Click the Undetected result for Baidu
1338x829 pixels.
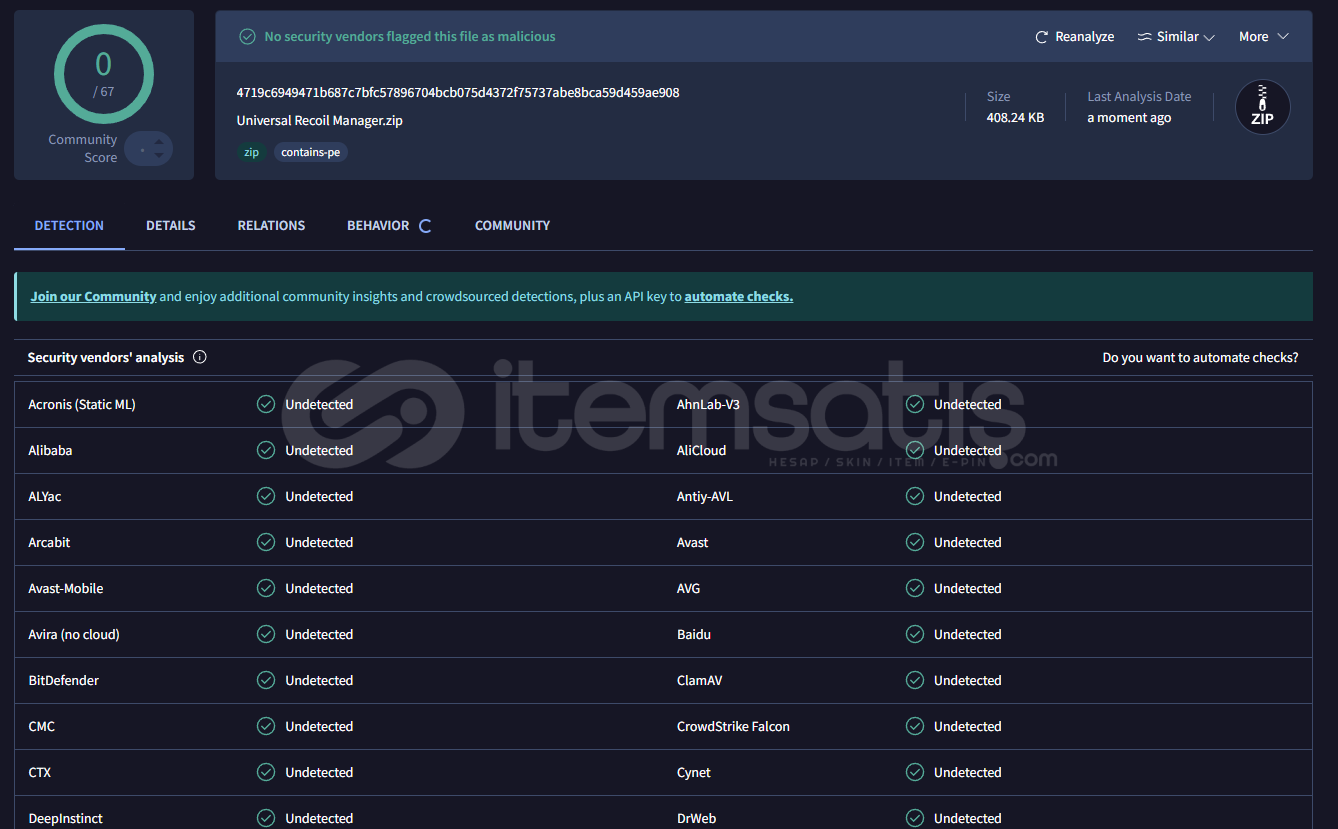coord(967,635)
